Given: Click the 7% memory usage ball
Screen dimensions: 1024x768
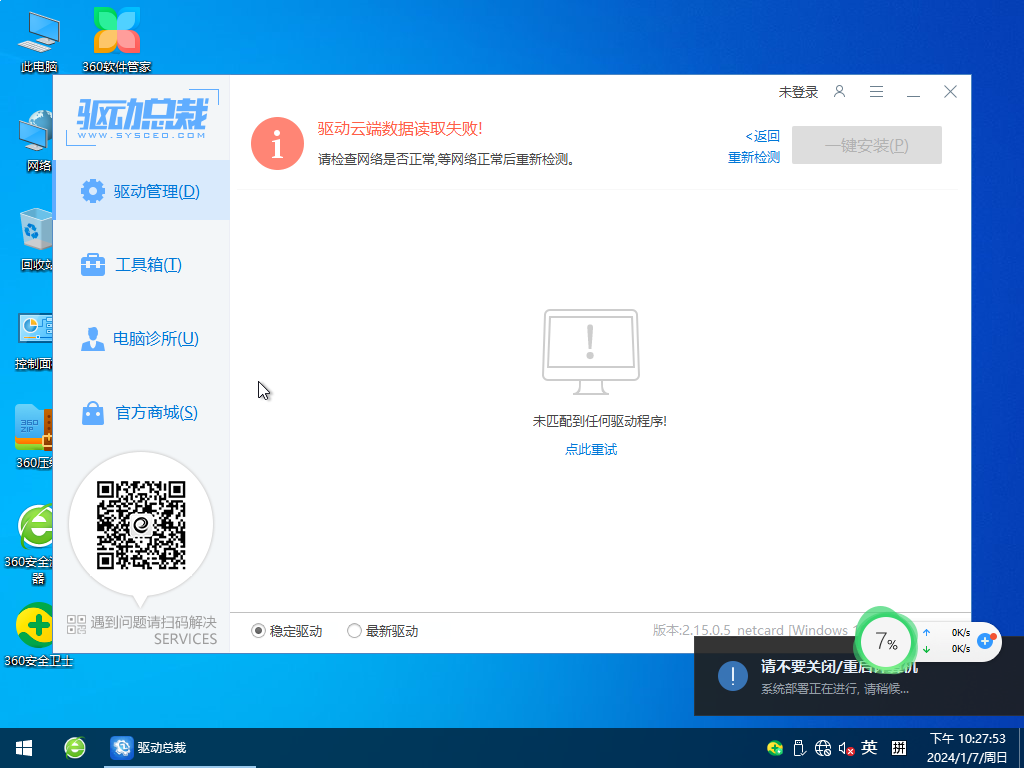Looking at the screenshot, I should pyautogui.click(x=885, y=641).
